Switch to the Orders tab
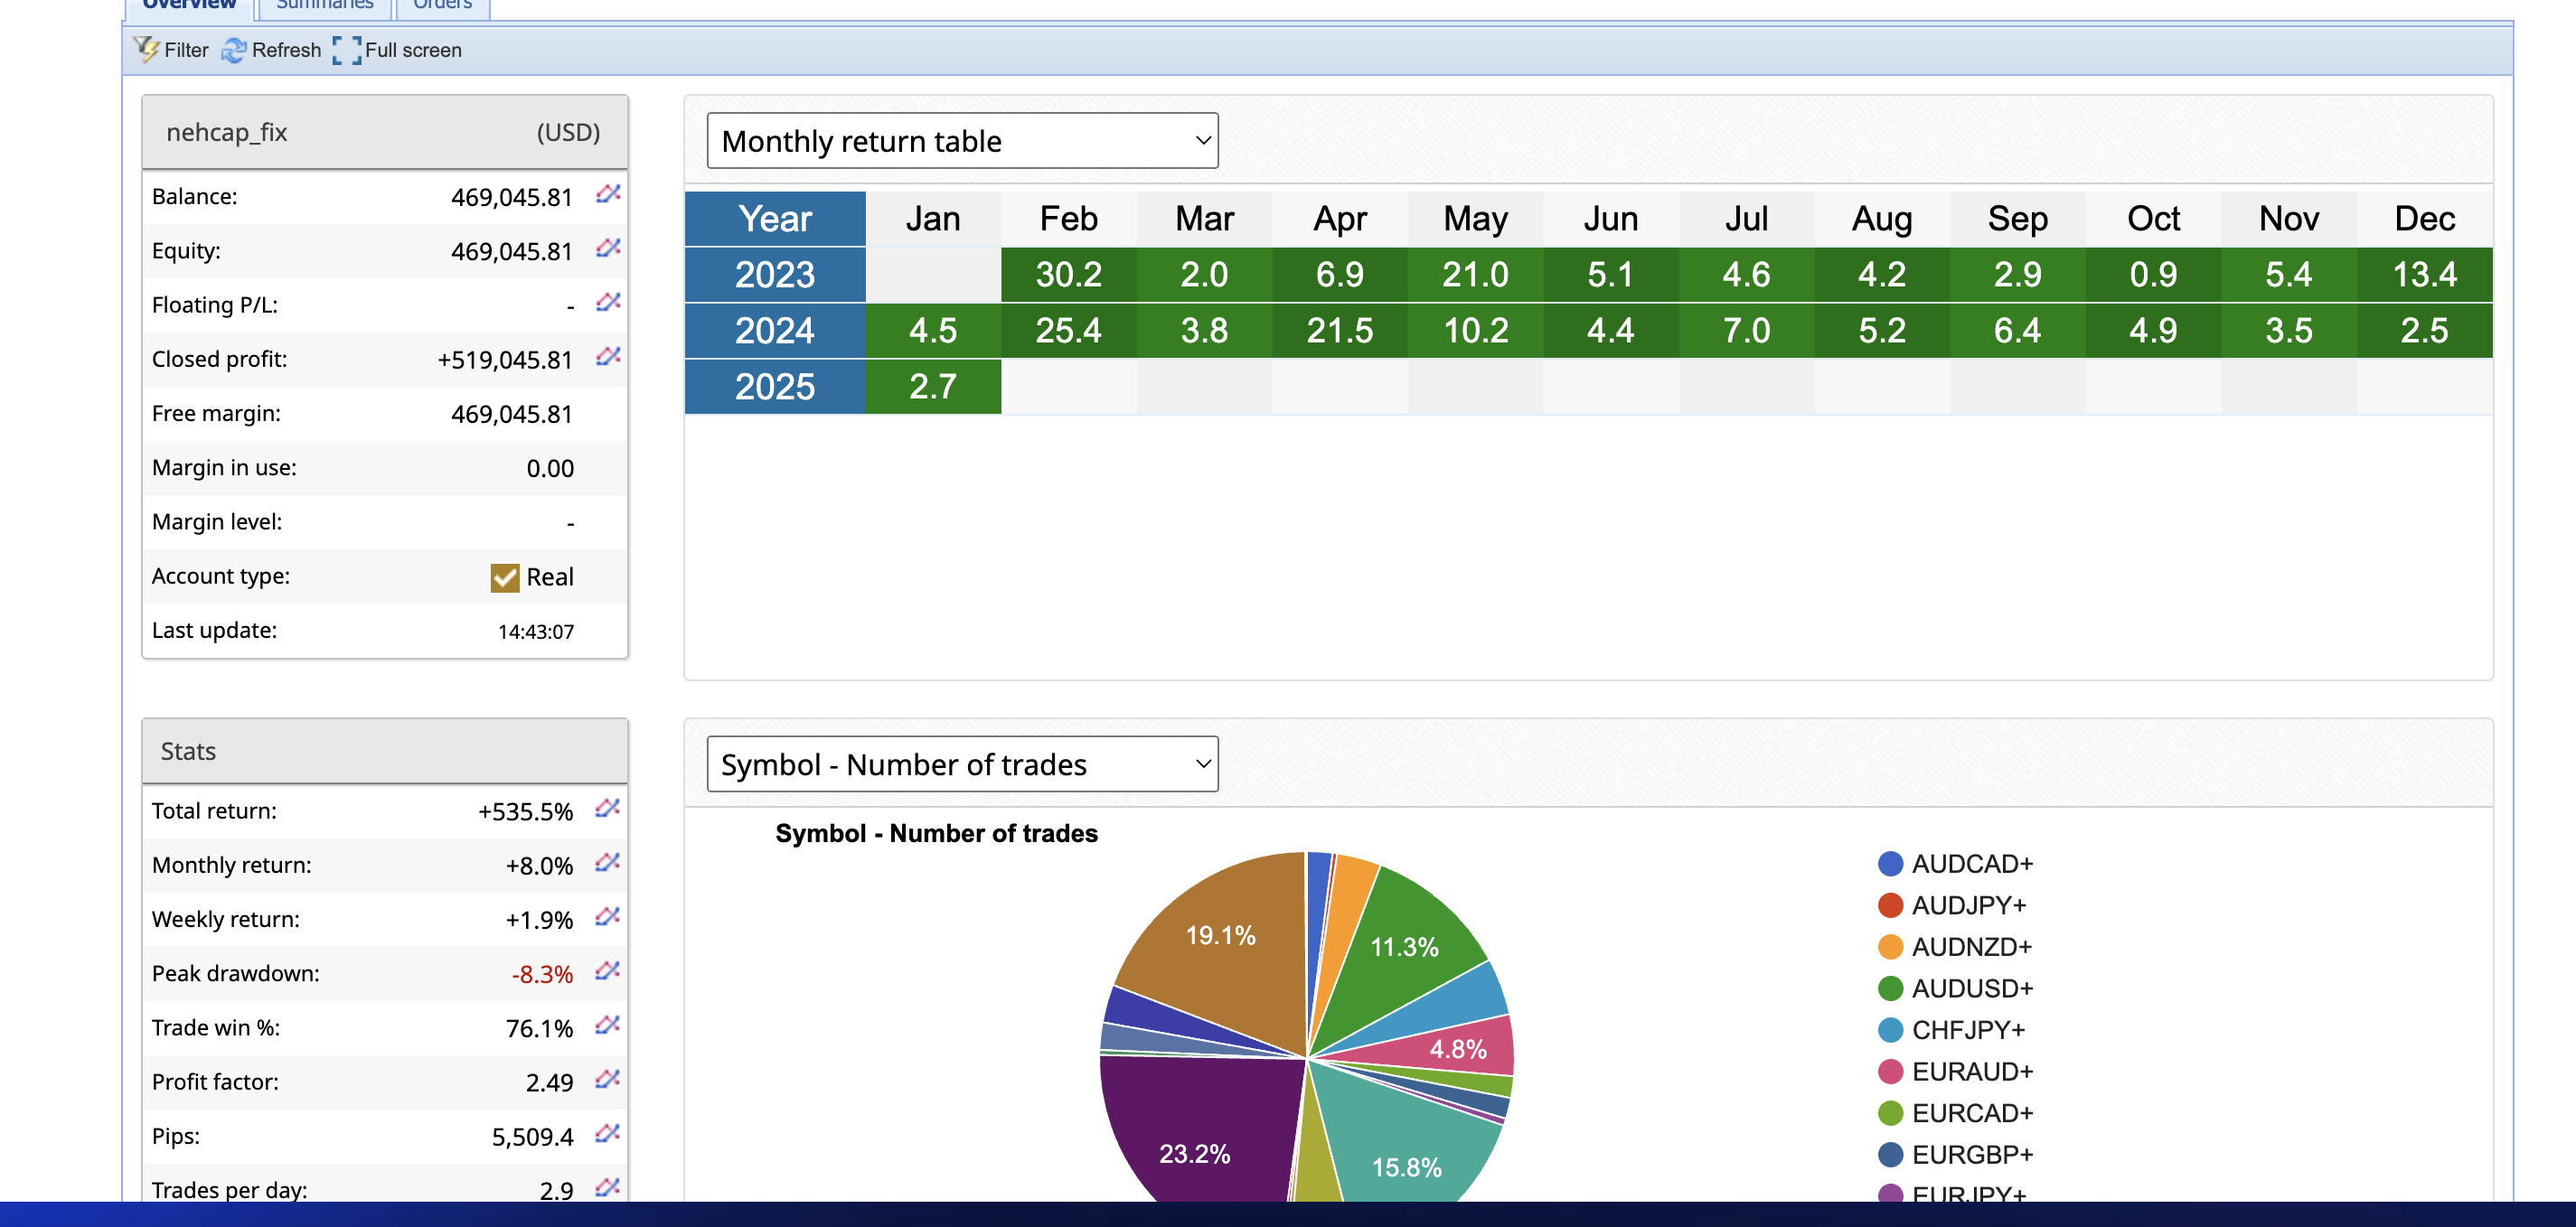The height and width of the screenshot is (1227, 2576). [x=442, y=5]
